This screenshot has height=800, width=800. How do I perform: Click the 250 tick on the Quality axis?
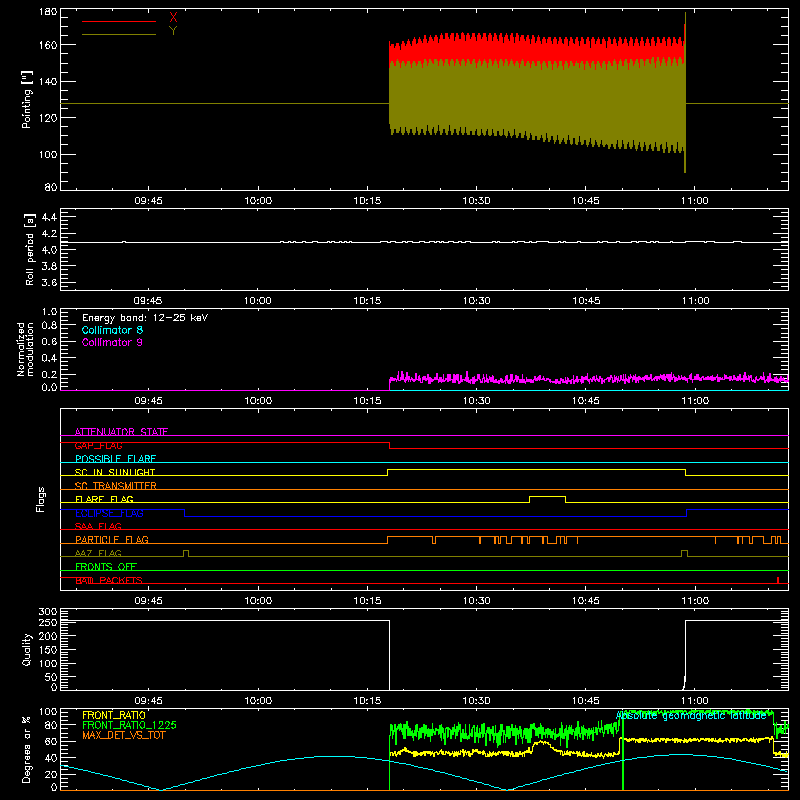[x=48, y=622]
